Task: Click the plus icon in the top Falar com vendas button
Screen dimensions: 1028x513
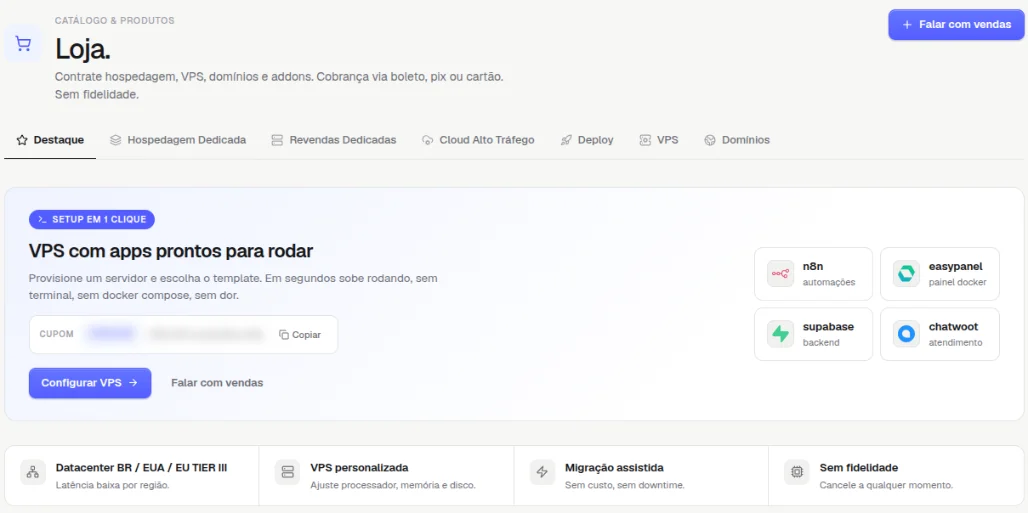Action: pos(907,24)
